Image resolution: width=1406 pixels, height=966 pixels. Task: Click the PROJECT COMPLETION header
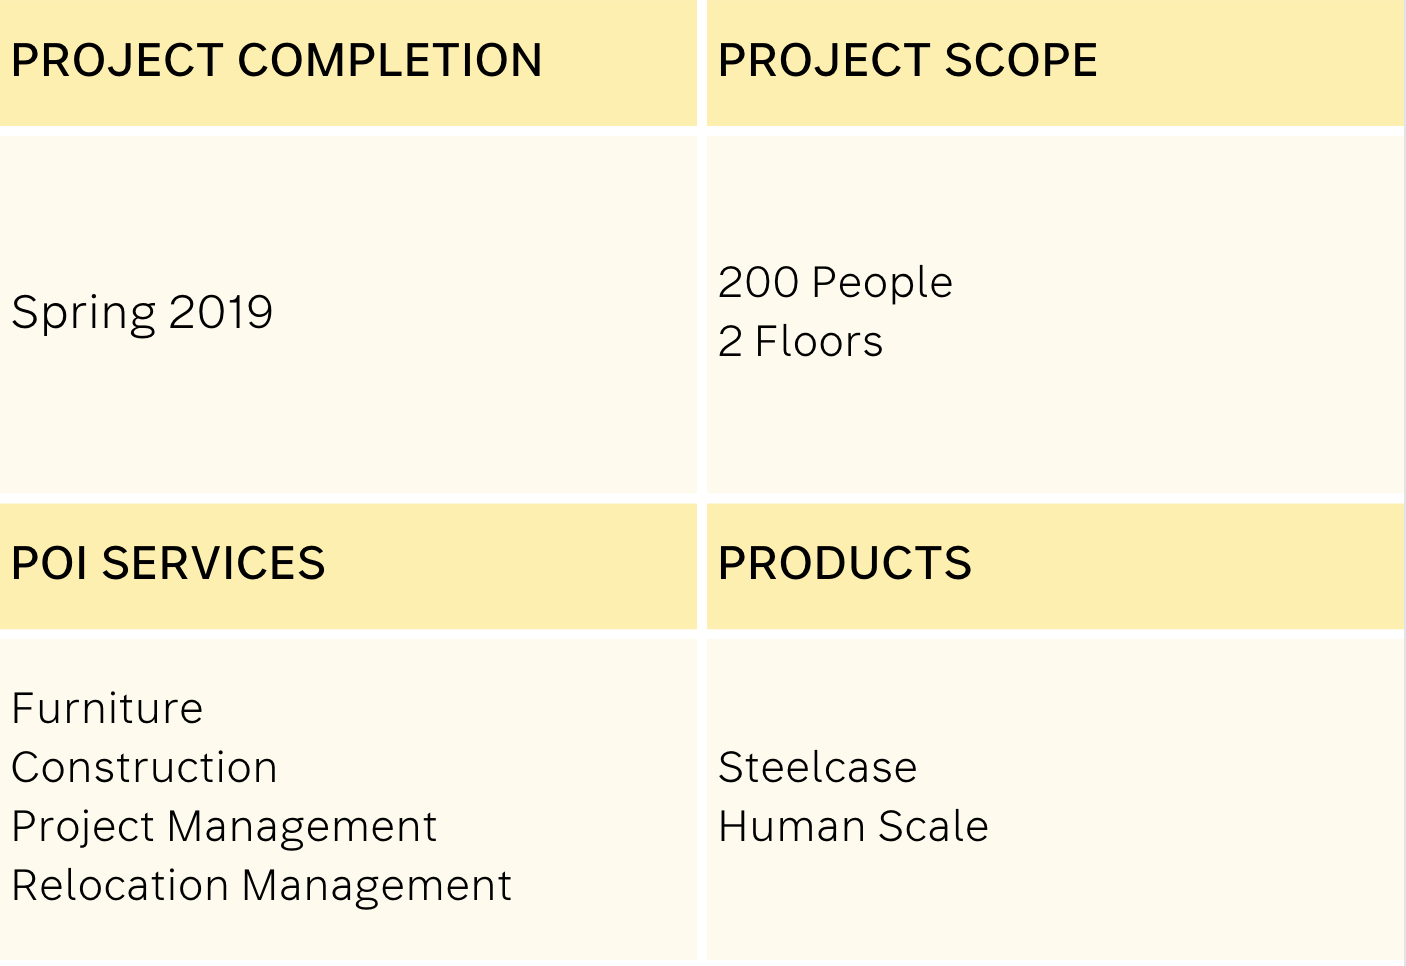click(276, 60)
